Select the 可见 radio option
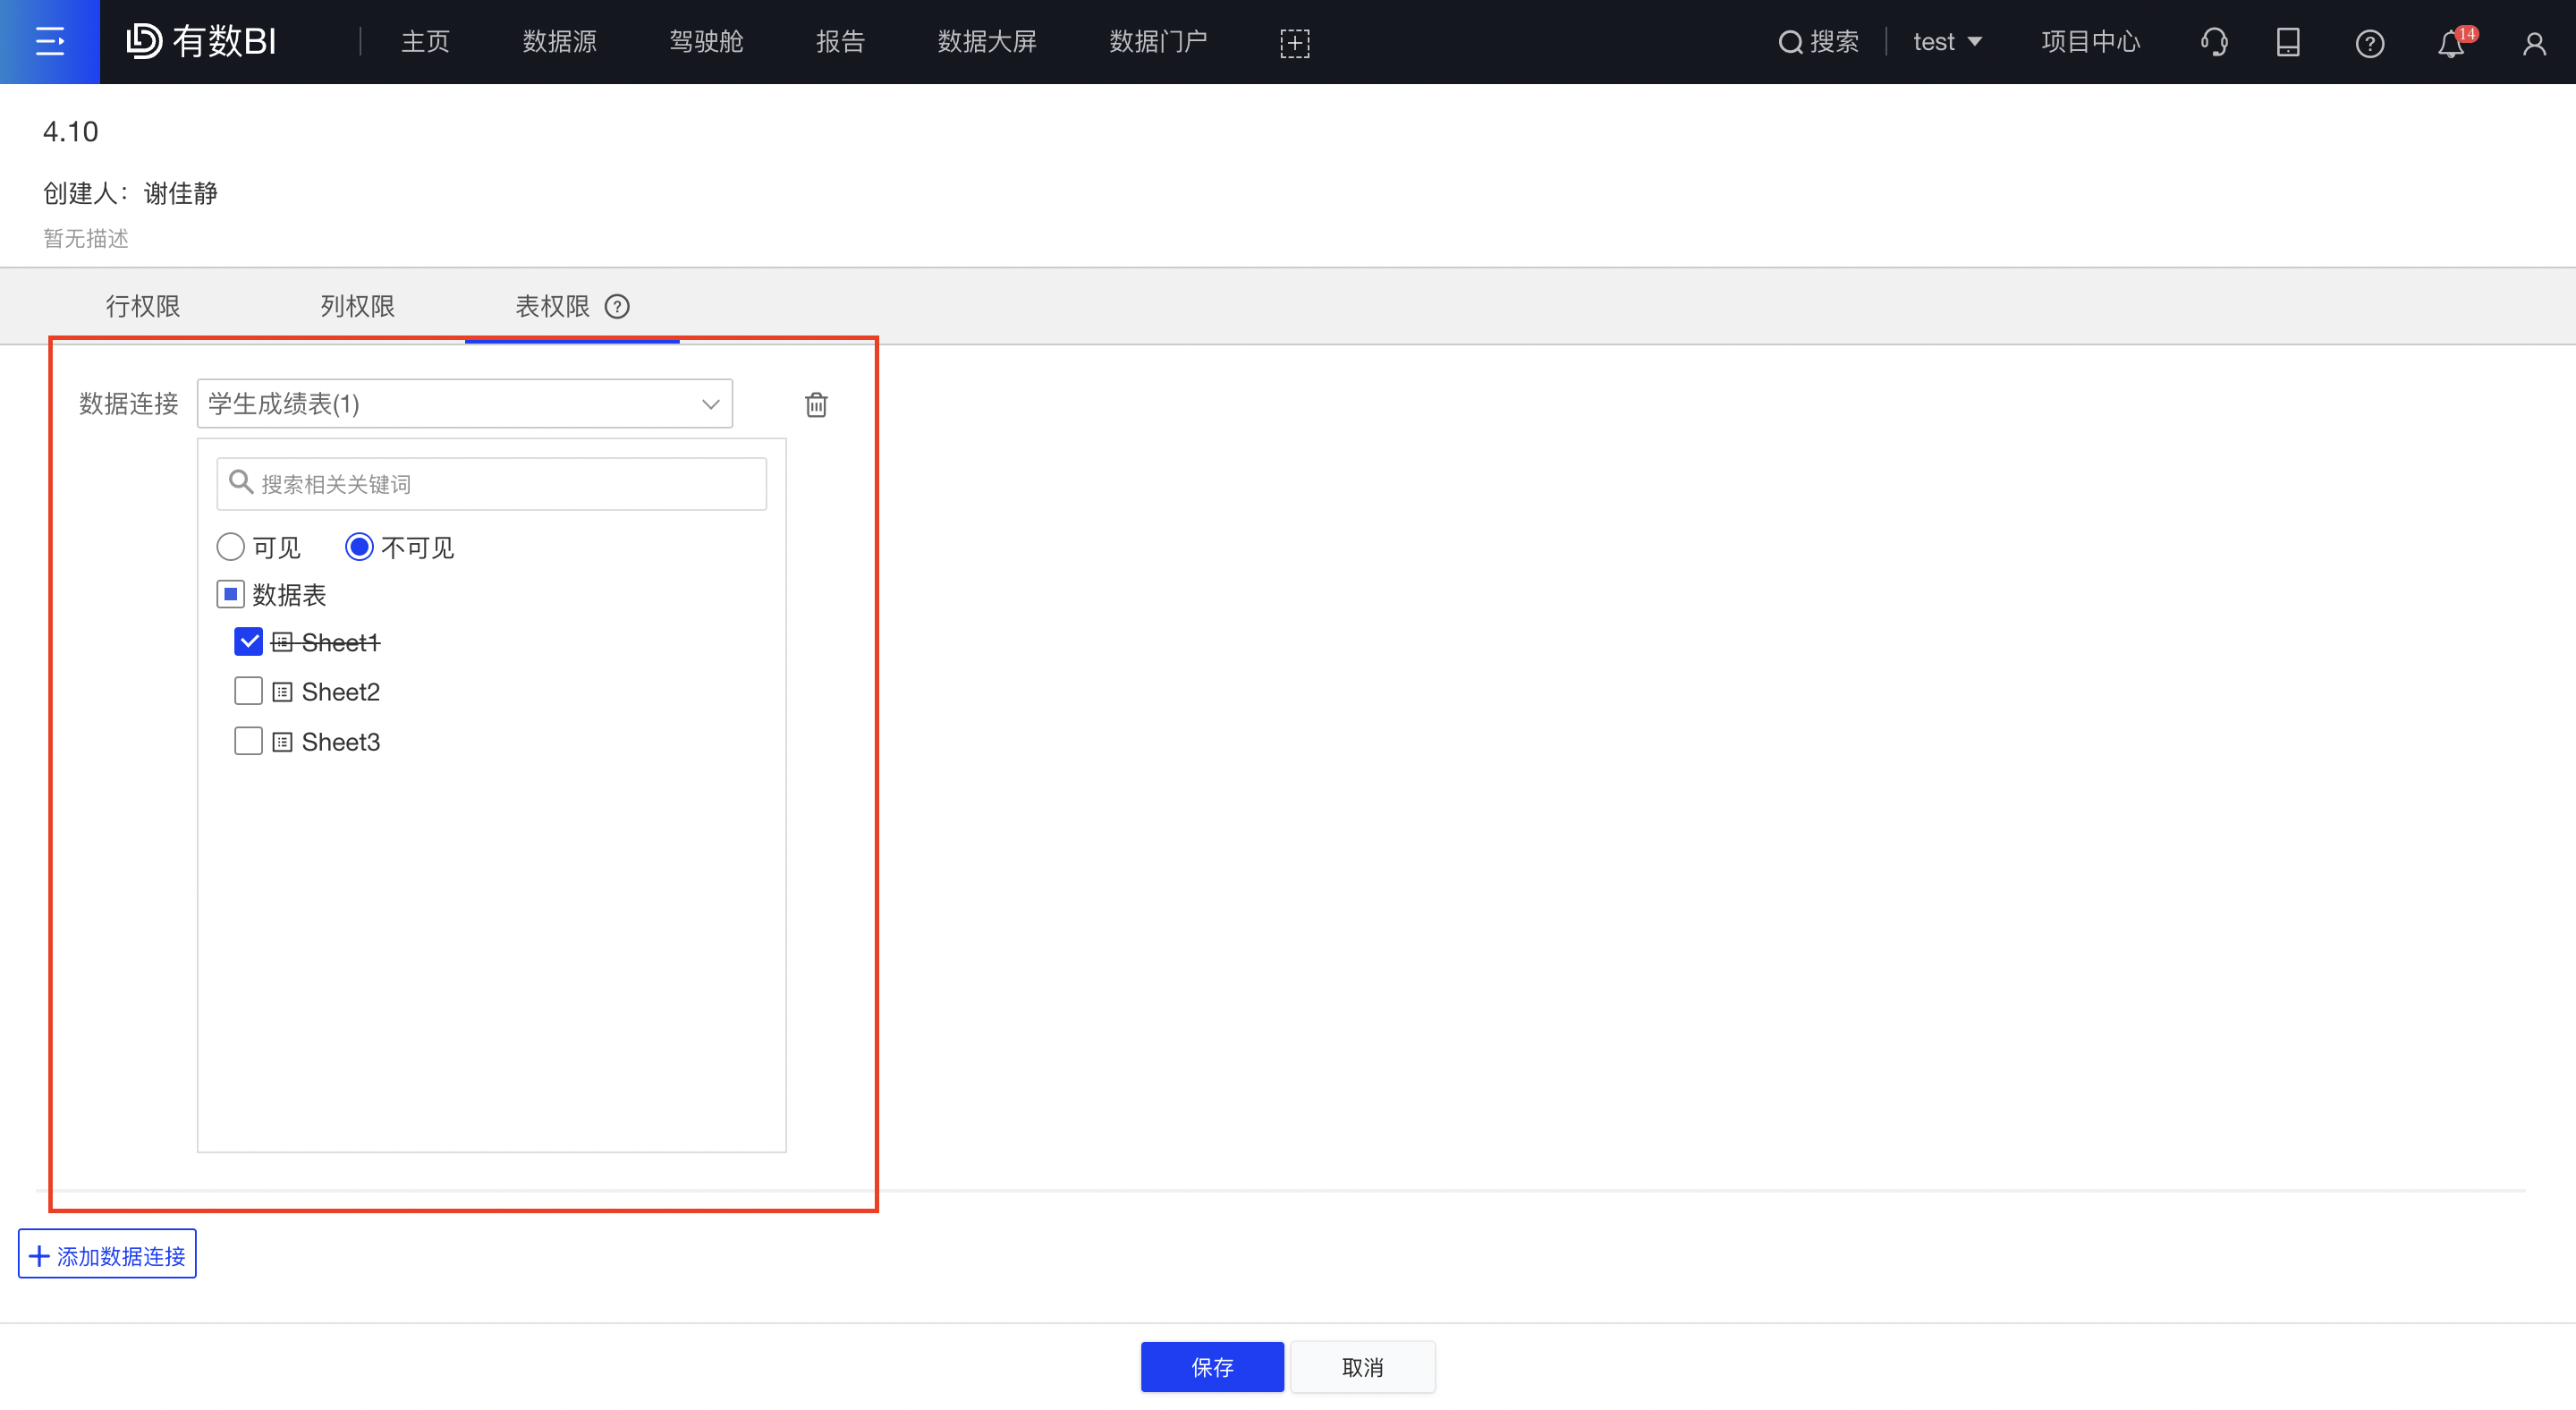The width and height of the screenshot is (2576, 1410). [230, 546]
